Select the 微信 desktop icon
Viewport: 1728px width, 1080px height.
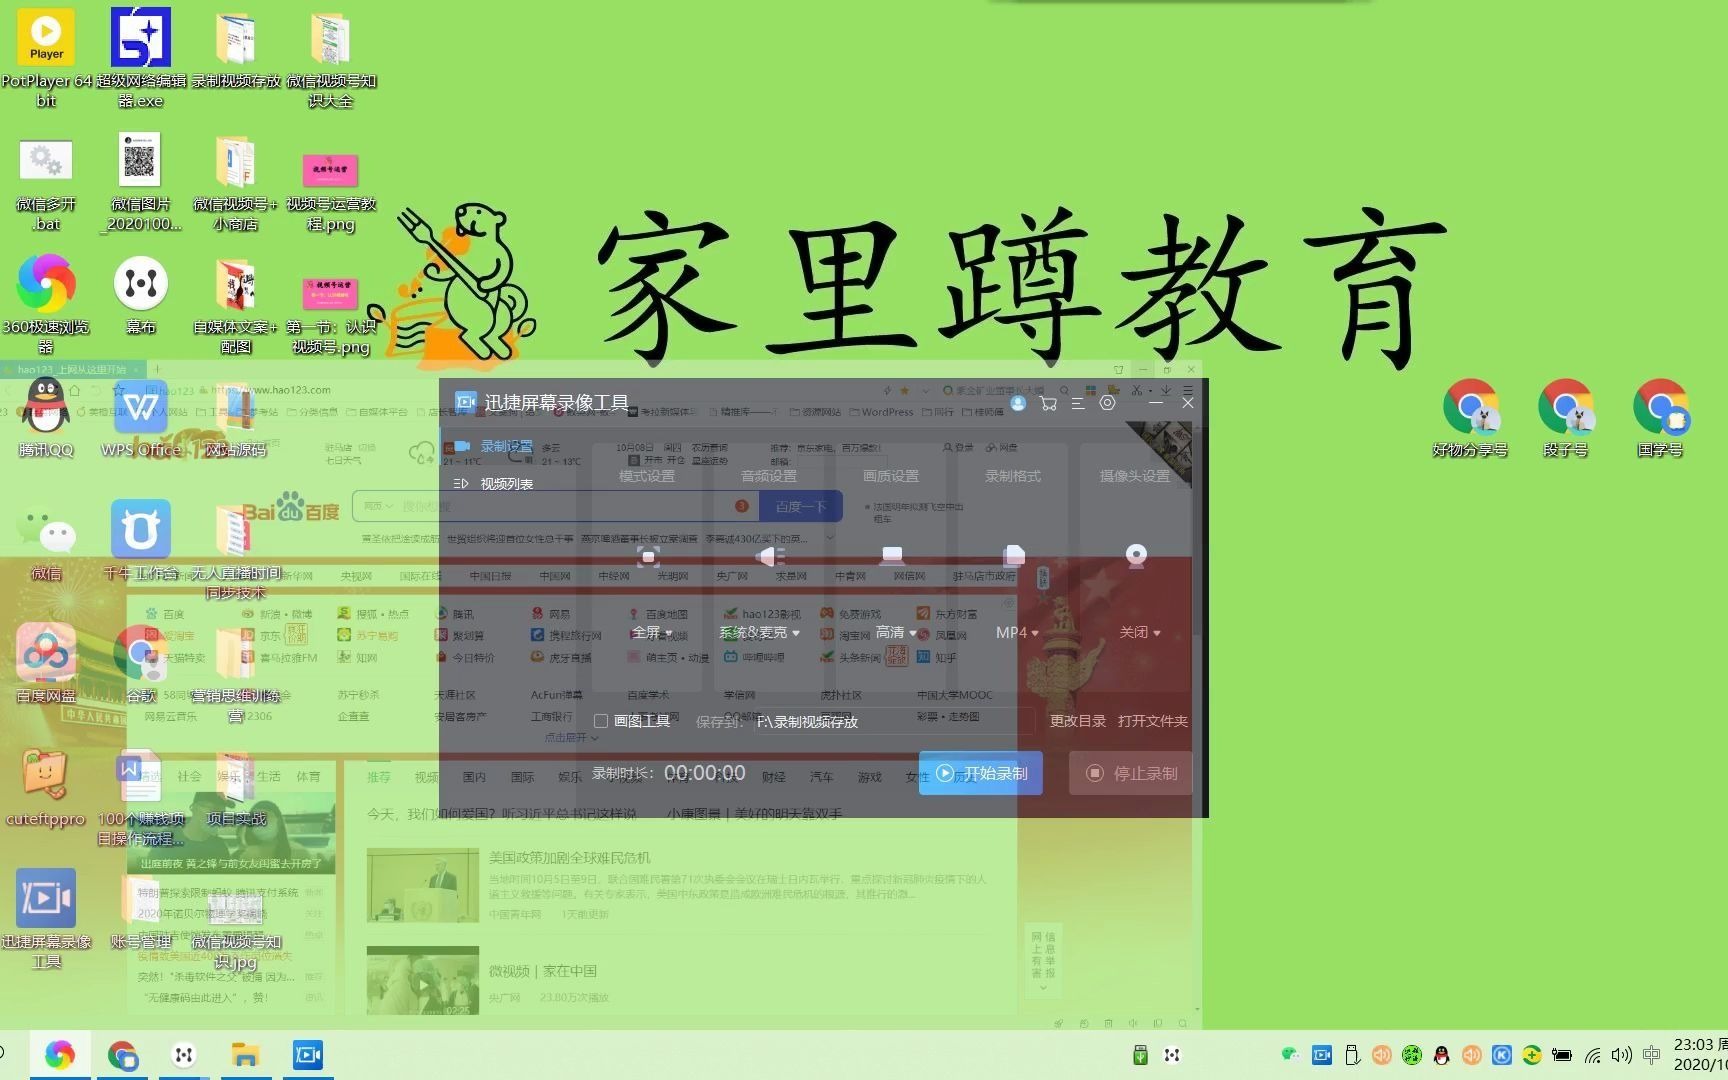pyautogui.click(x=46, y=543)
